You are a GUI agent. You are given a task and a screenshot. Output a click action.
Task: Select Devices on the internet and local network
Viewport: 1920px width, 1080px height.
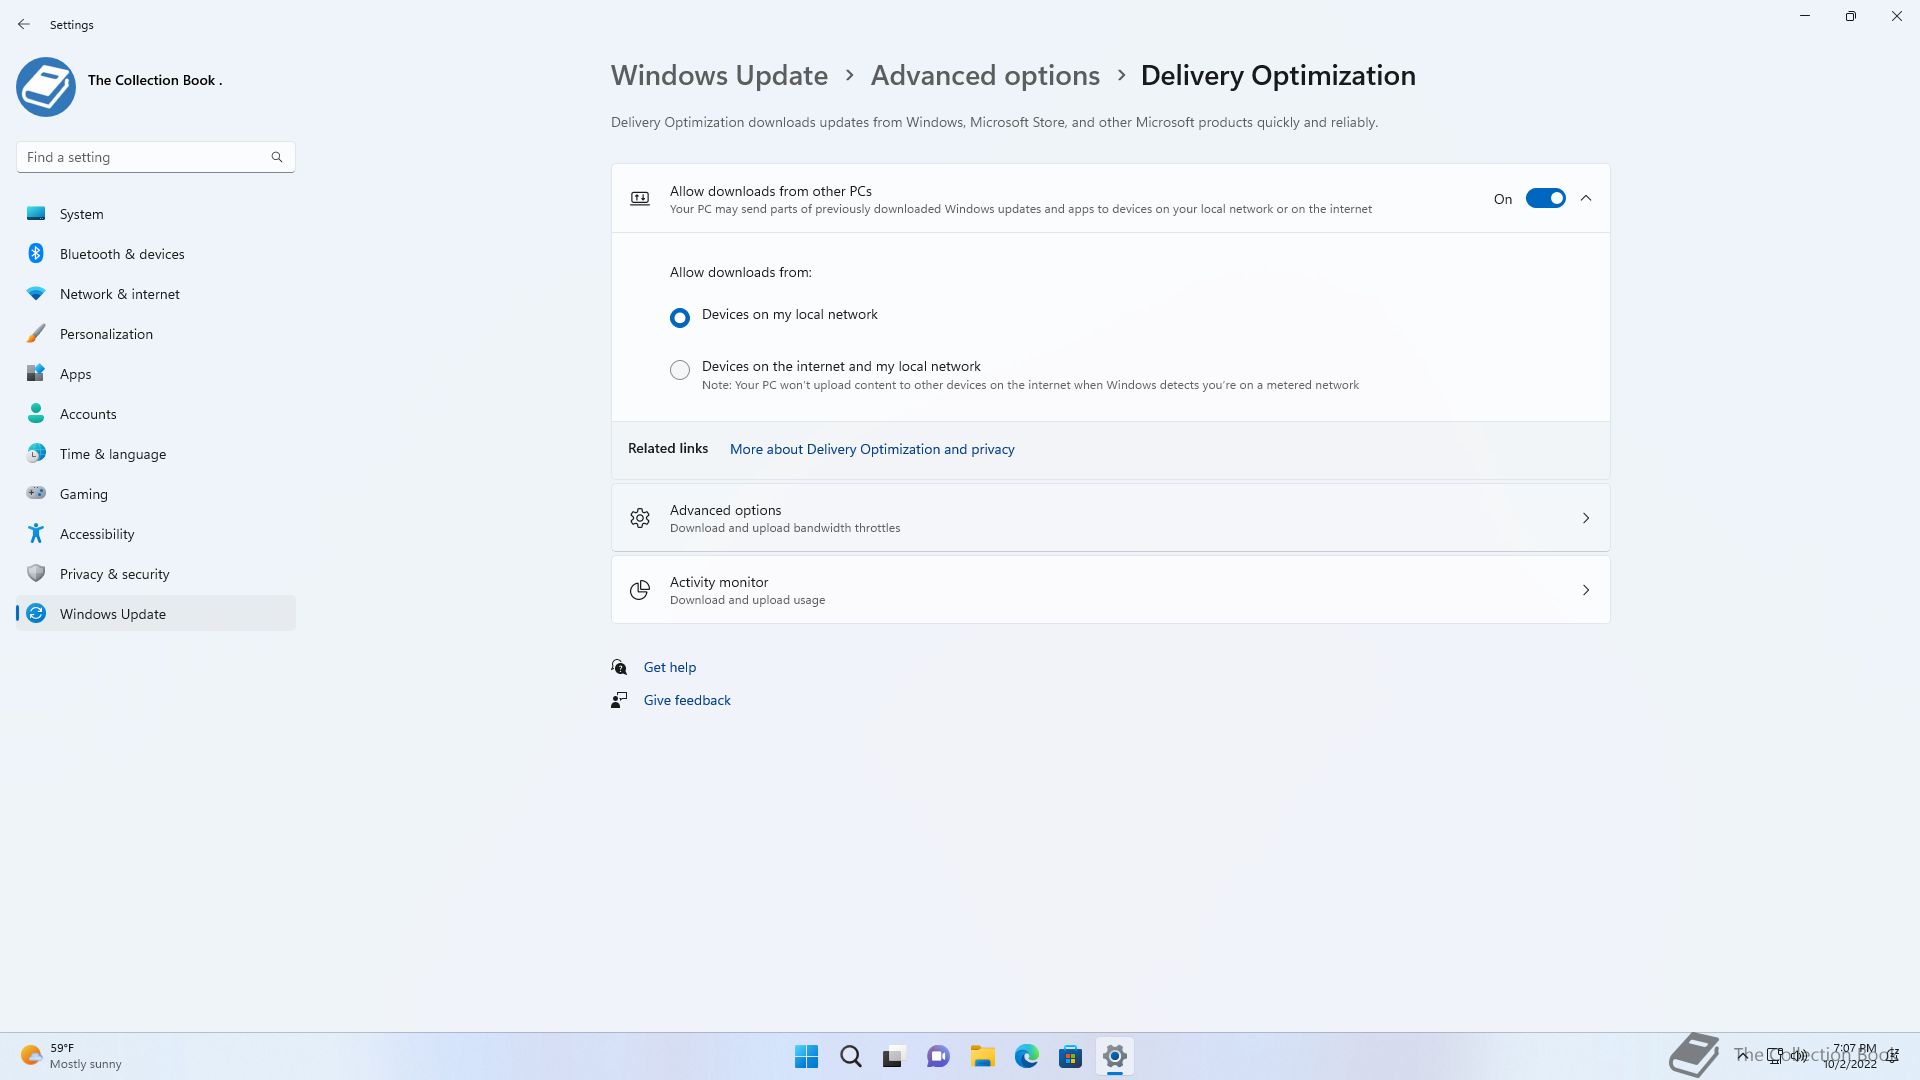point(680,370)
